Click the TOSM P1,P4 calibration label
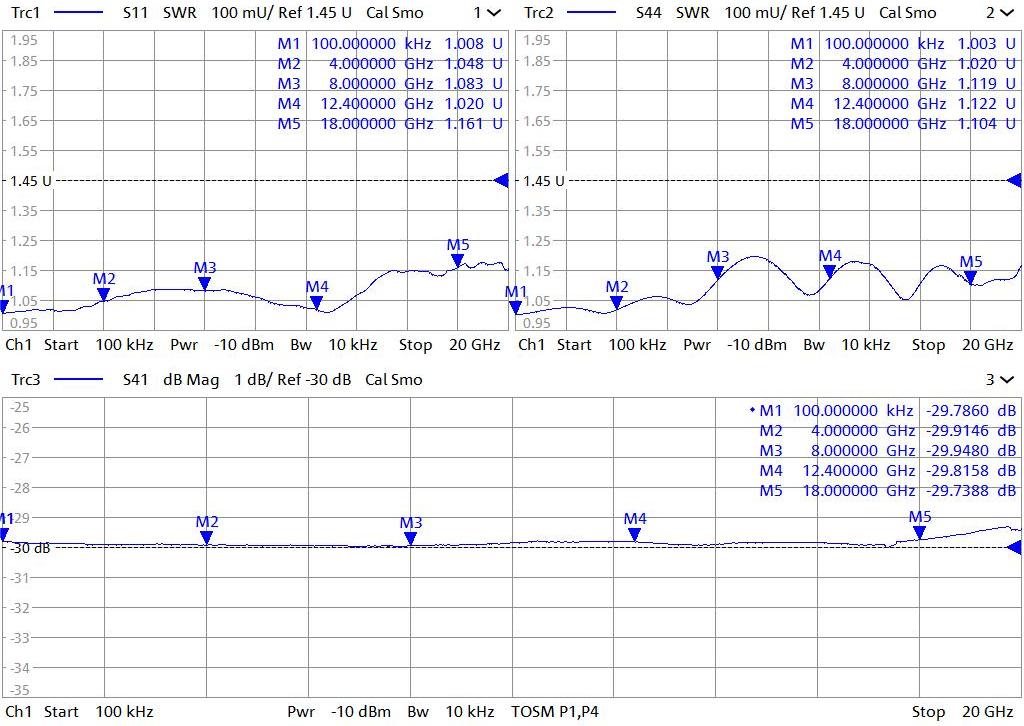1024x726 pixels. point(556,712)
